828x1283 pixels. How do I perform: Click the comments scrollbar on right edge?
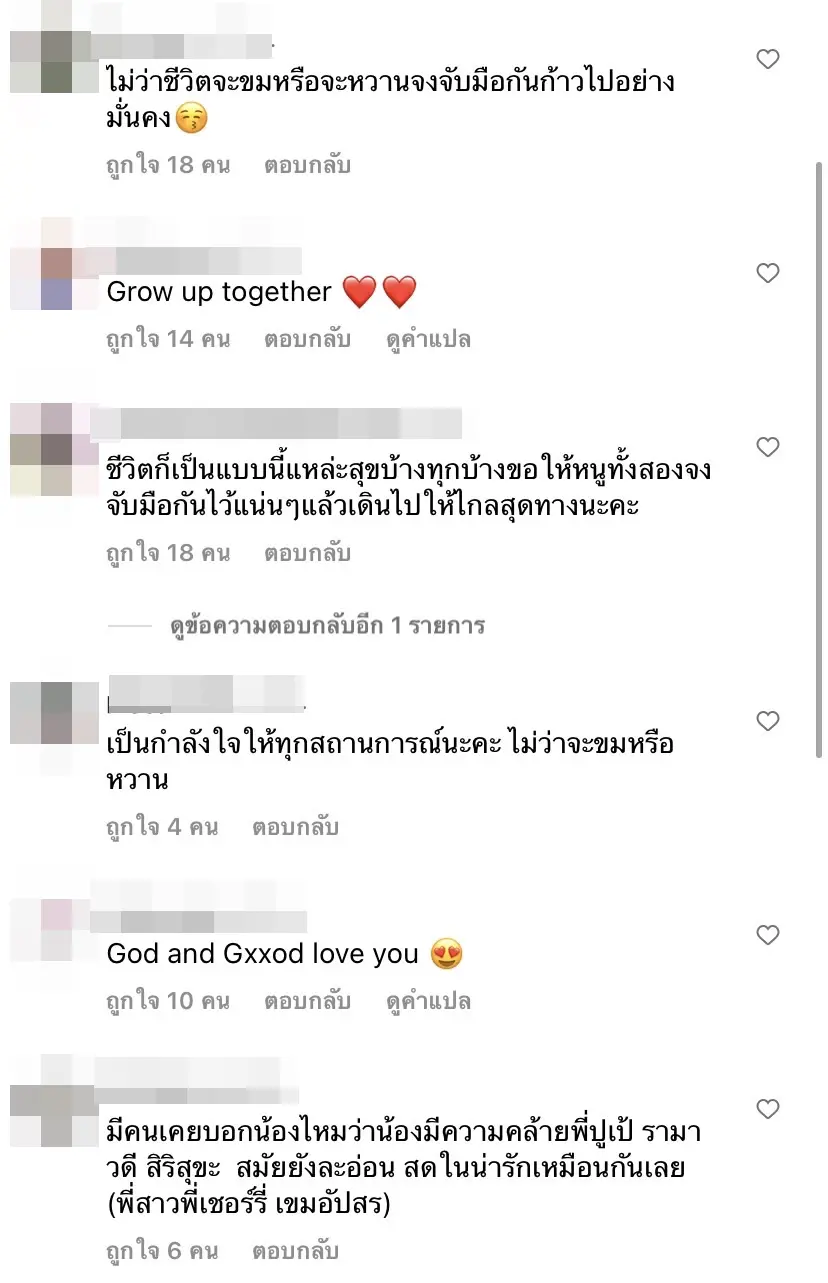pyautogui.click(x=820, y=460)
